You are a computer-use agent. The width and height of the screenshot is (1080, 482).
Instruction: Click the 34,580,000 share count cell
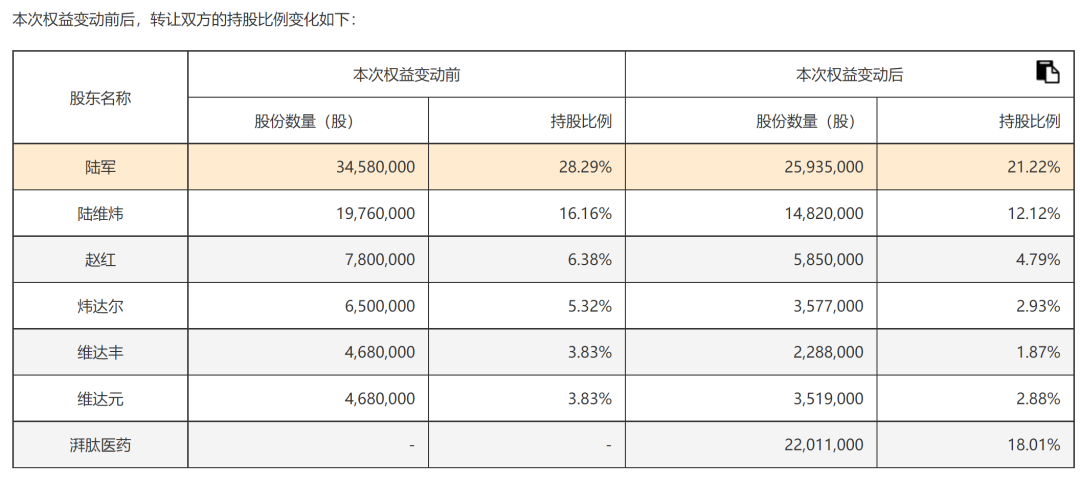tap(308, 167)
